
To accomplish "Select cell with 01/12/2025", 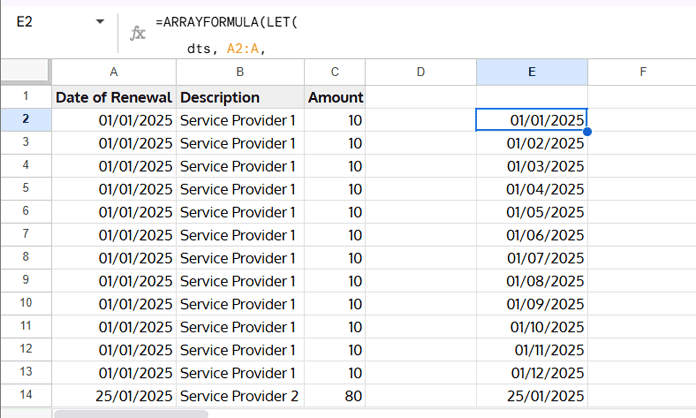I will point(532,373).
